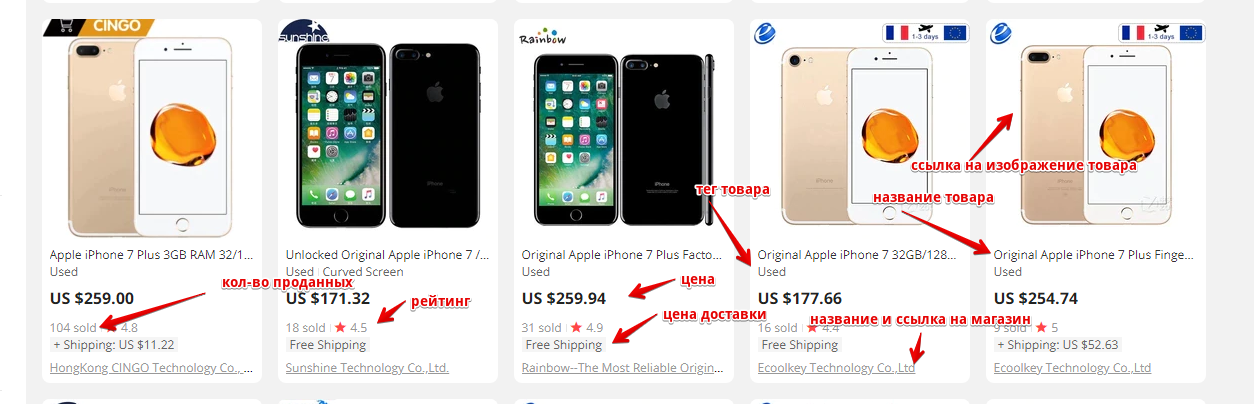Open the title 'Original Apple iPhone 7 Plus Finge...'
The width and height of the screenshot is (1254, 404).
point(1094,255)
